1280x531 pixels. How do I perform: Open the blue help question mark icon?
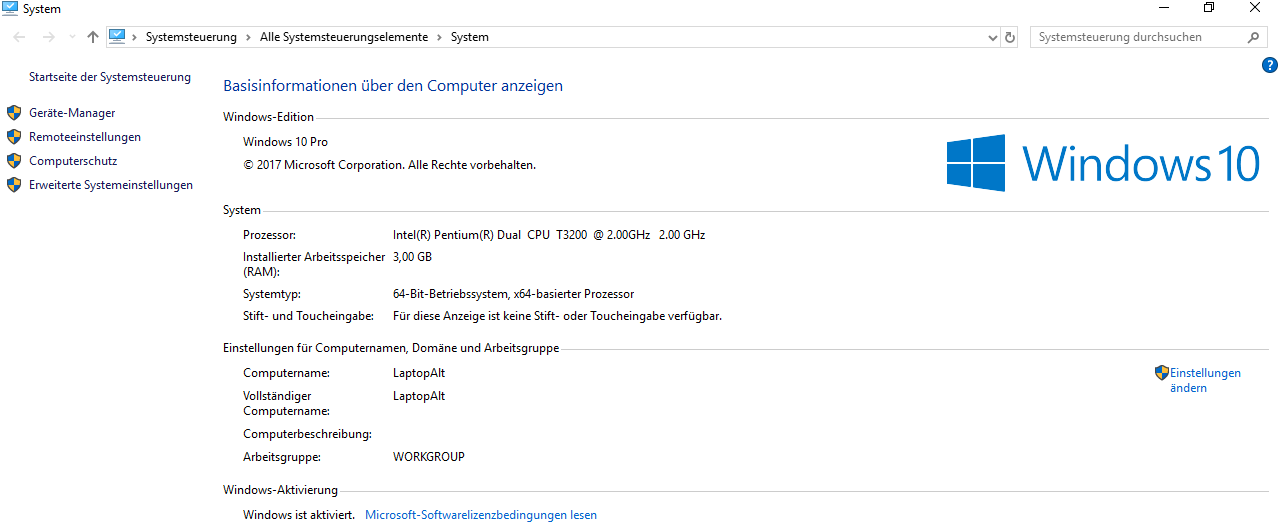1270,65
